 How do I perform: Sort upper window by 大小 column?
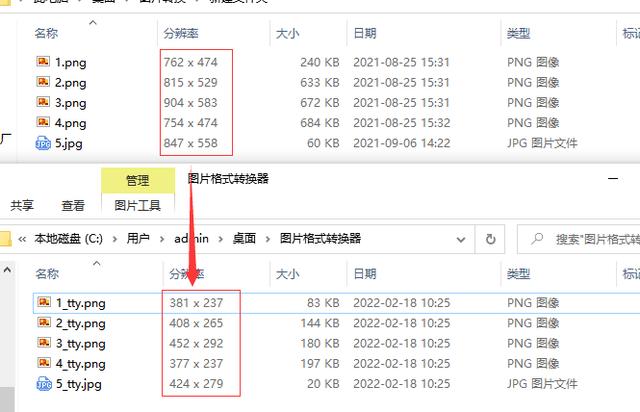287,33
